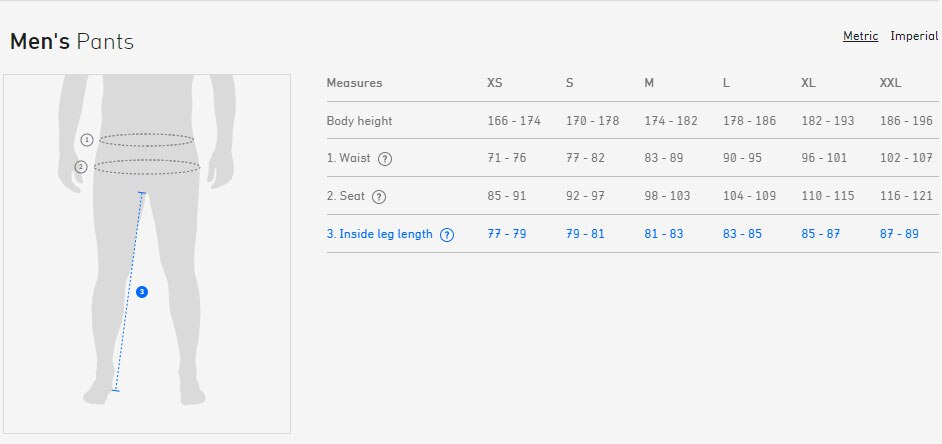Click the blue dotted inside leg line
Image resolution: width=942 pixels, height=444 pixels.
(129, 292)
